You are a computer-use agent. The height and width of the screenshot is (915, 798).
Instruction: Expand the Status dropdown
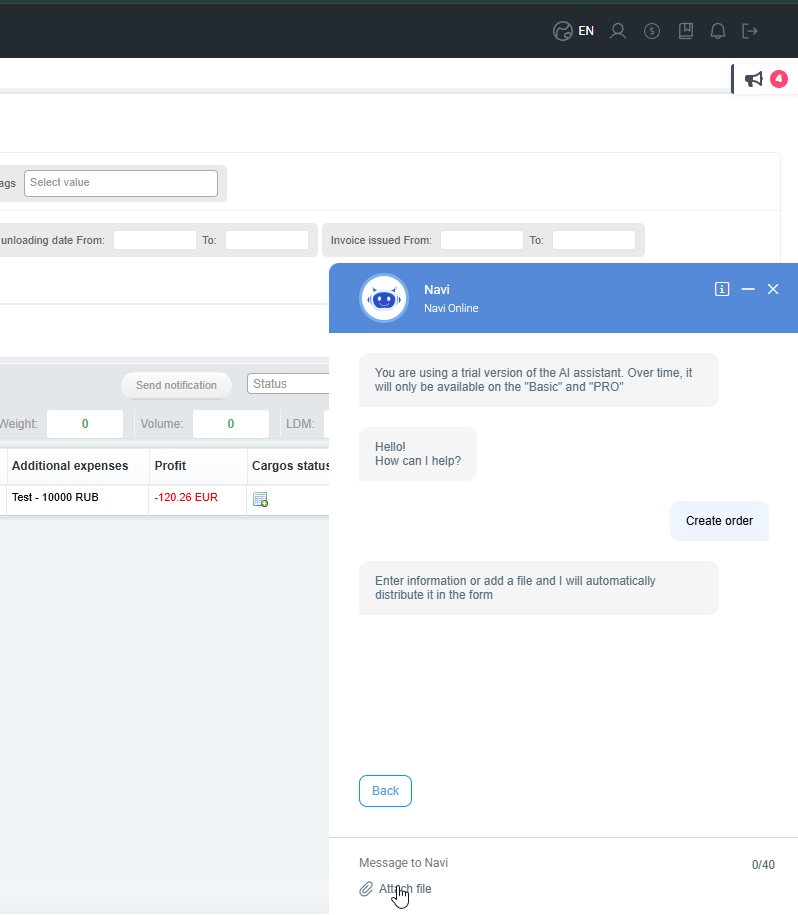(288, 384)
